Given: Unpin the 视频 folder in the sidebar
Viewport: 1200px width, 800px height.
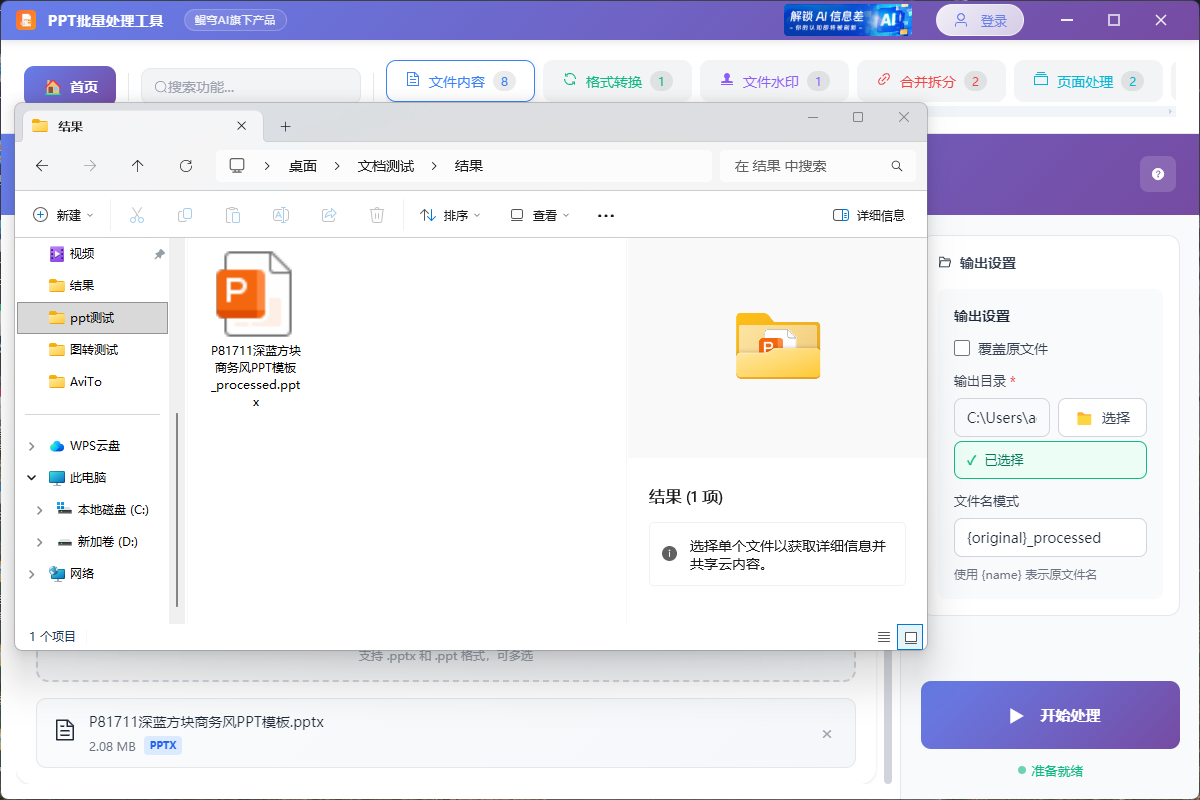Looking at the screenshot, I should point(158,254).
